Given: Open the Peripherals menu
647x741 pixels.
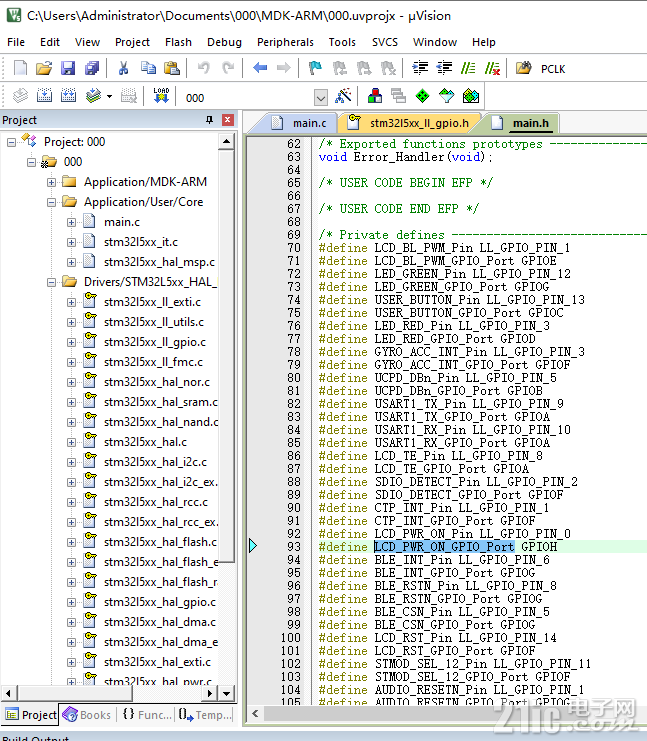Looking at the screenshot, I should (285, 42).
